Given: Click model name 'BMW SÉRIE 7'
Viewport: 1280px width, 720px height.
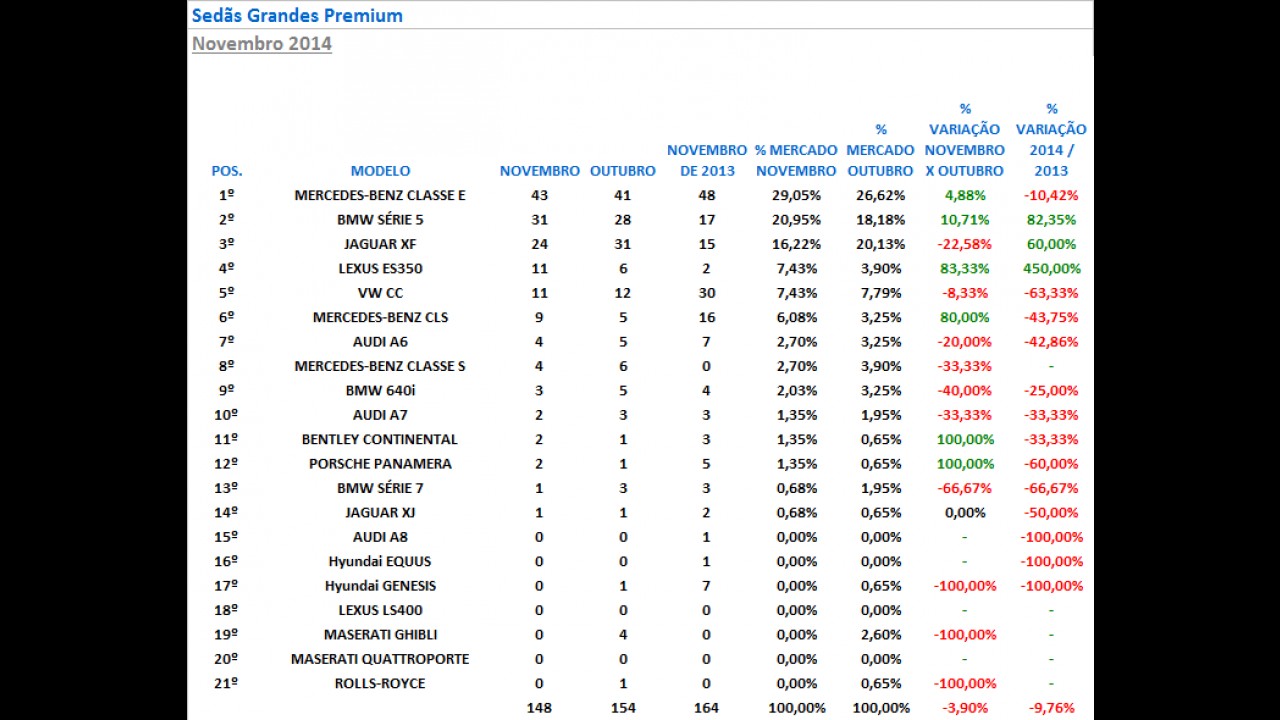Looking at the screenshot, I should click(x=380, y=488).
